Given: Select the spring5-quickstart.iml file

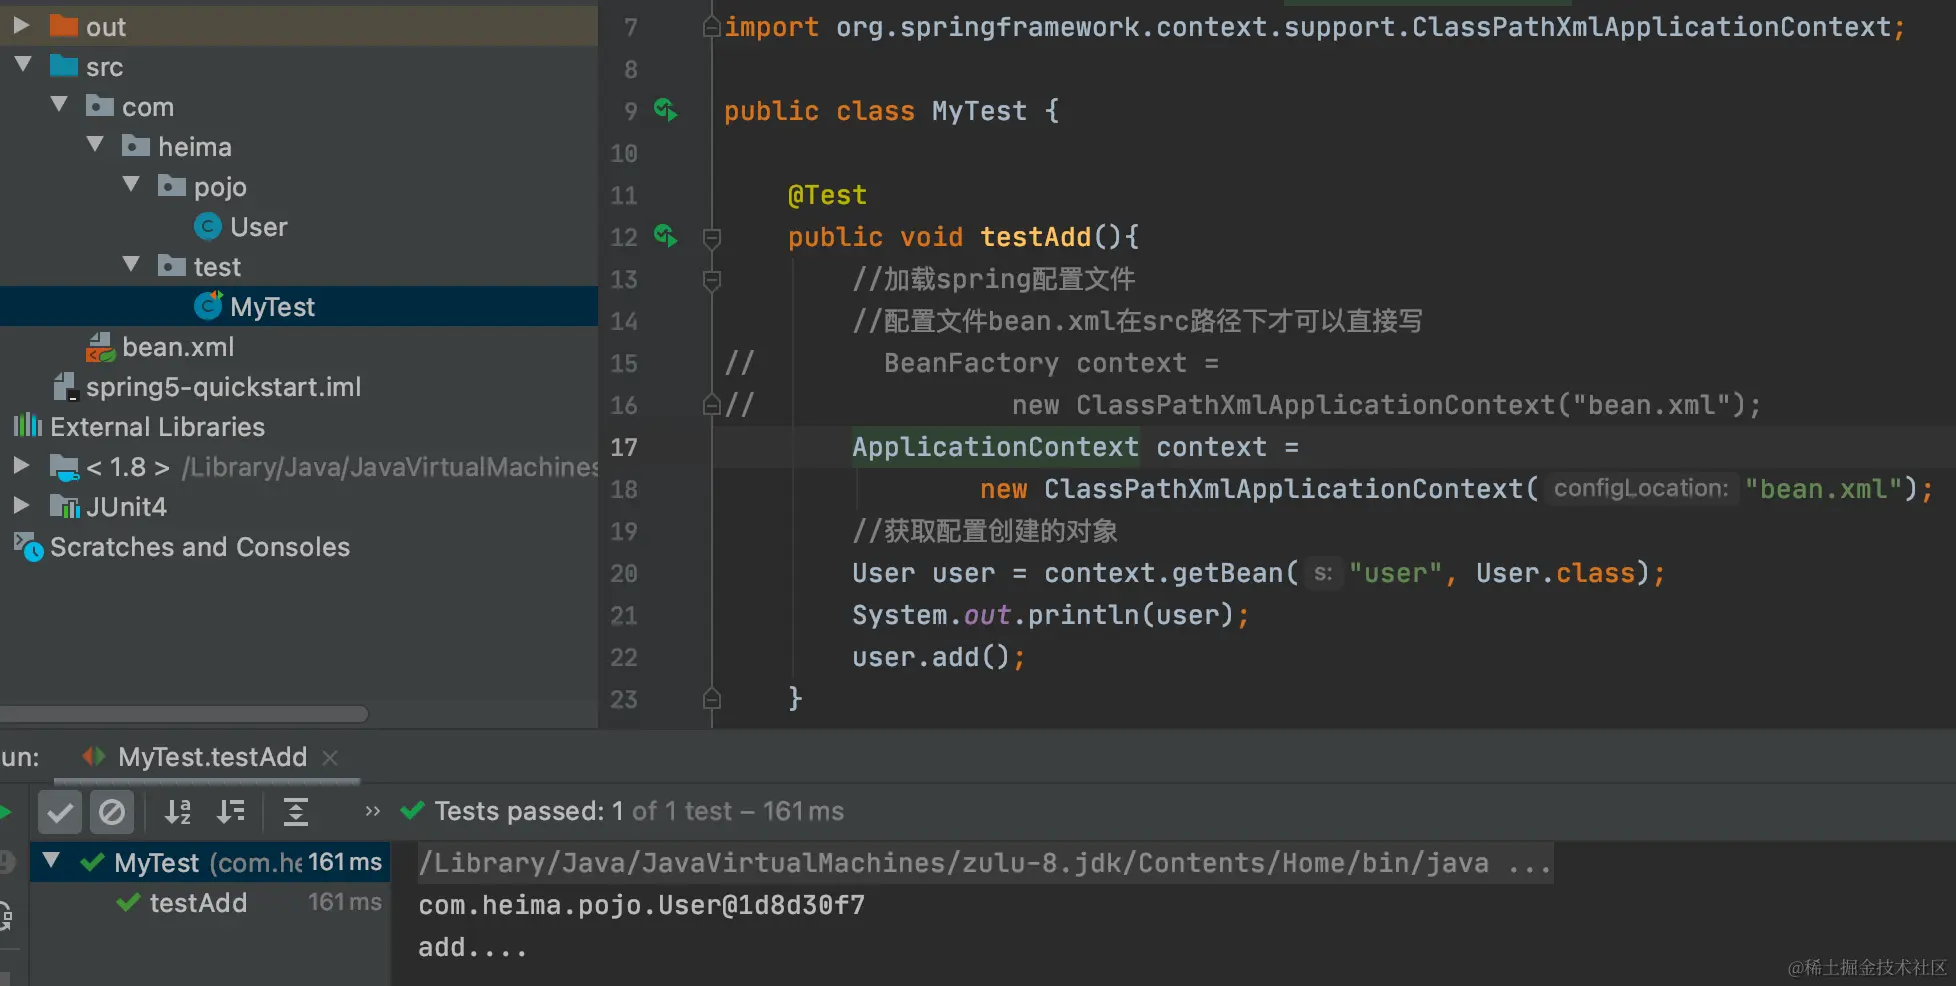Looking at the screenshot, I should [x=223, y=387].
